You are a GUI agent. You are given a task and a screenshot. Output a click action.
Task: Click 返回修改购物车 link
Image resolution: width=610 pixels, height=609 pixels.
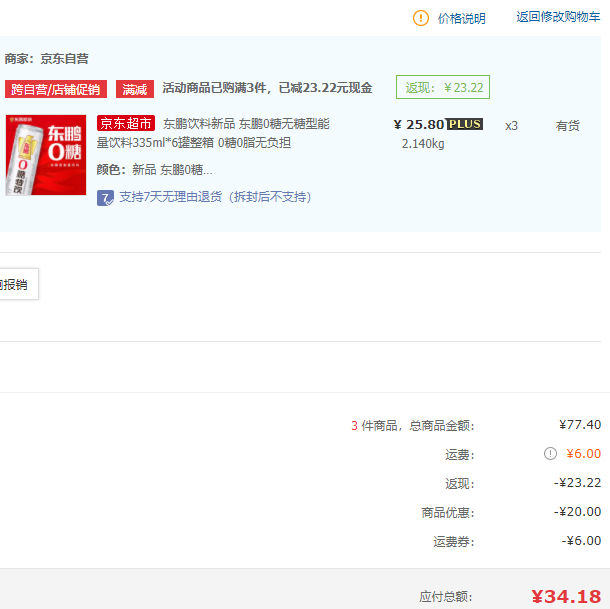tap(558, 17)
